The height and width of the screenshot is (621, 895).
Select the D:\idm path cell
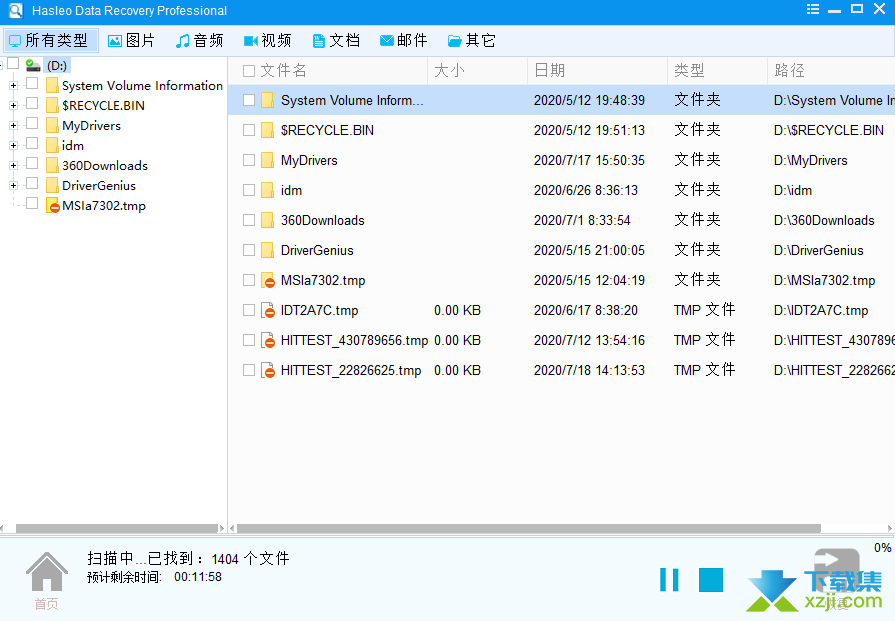[793, 191]
